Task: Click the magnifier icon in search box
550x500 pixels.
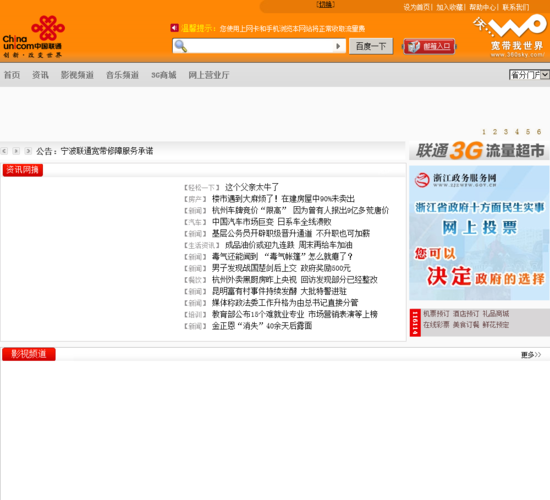Action: [181, 46]
